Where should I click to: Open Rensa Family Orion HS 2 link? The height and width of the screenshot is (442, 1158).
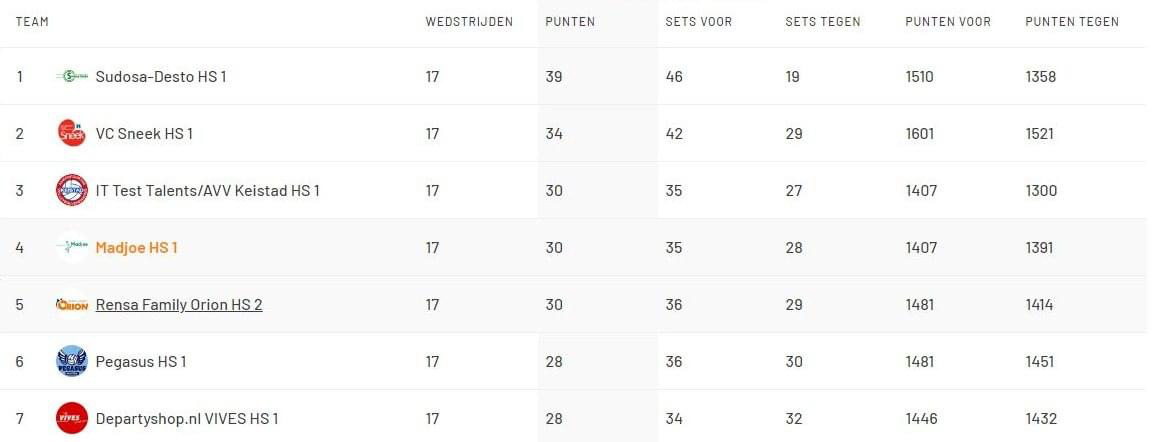[179, 305]
